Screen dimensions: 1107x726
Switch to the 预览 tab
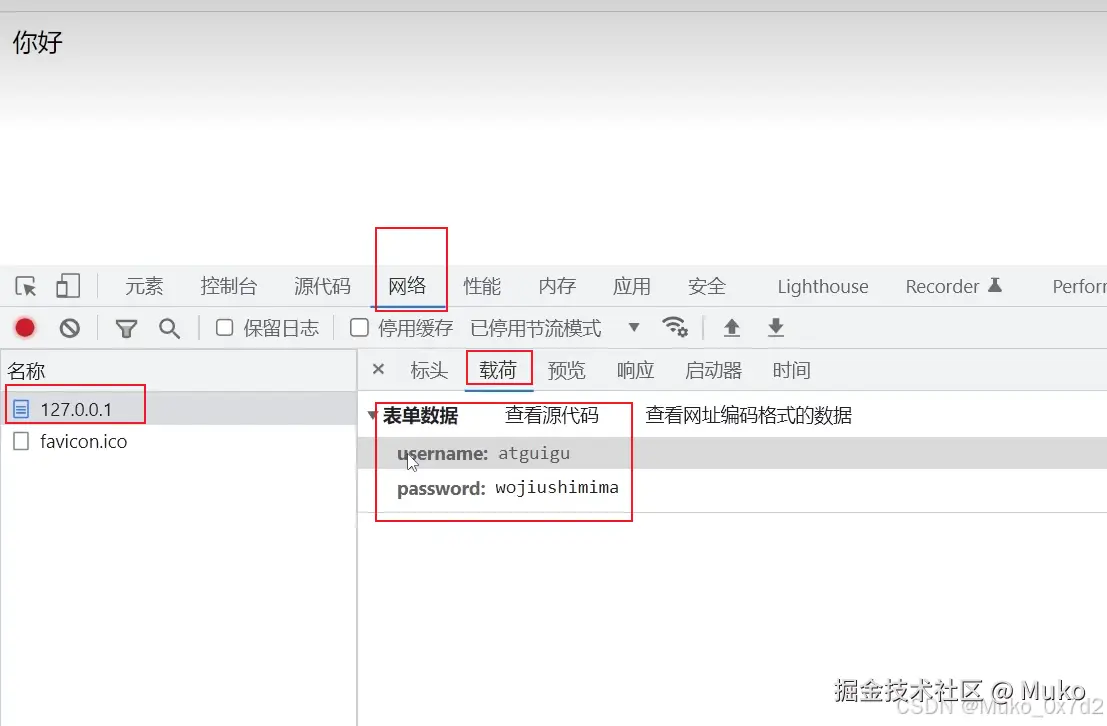point(567,370)
